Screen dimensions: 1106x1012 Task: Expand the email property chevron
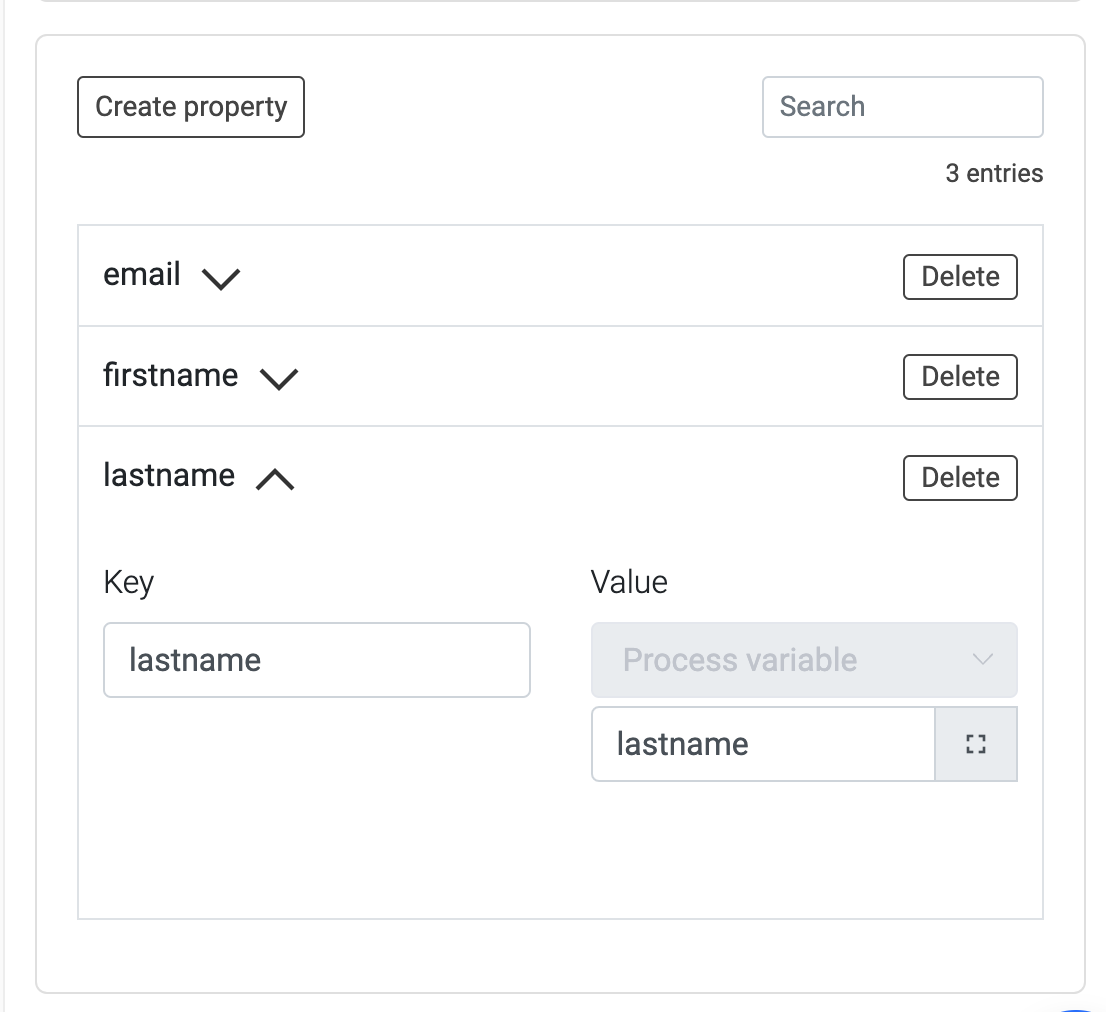pos(221,278)
